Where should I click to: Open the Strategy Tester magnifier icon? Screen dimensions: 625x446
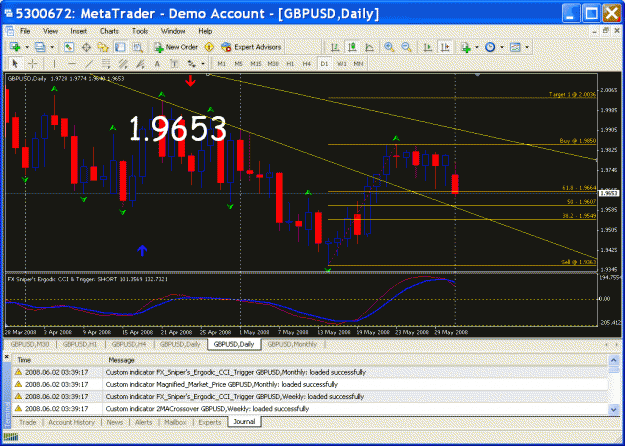[138, 47]
